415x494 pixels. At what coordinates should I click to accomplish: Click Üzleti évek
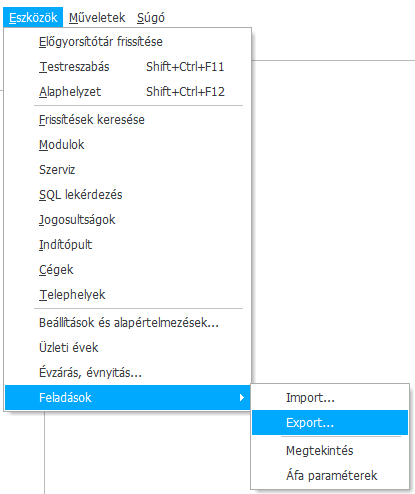(x=127, y=348)
